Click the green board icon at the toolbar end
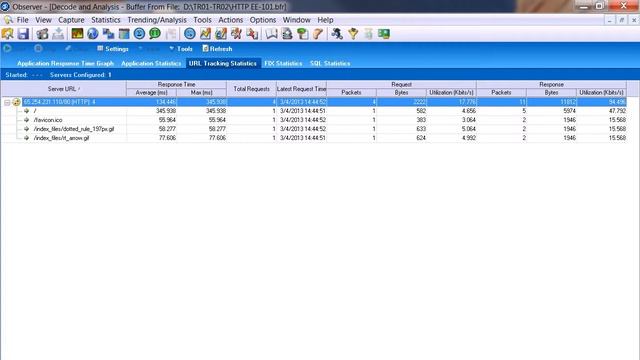The image size is (640, 360). (x=384, y=34)
